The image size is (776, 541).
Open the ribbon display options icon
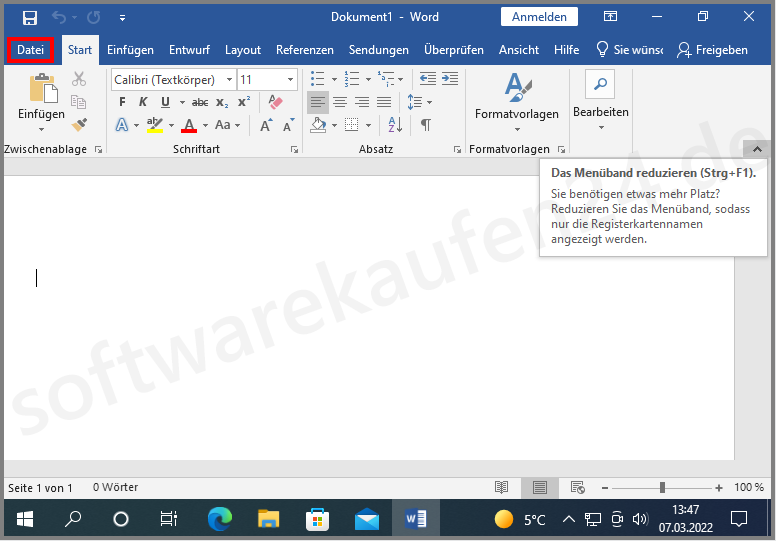click(x=610, y=17)
